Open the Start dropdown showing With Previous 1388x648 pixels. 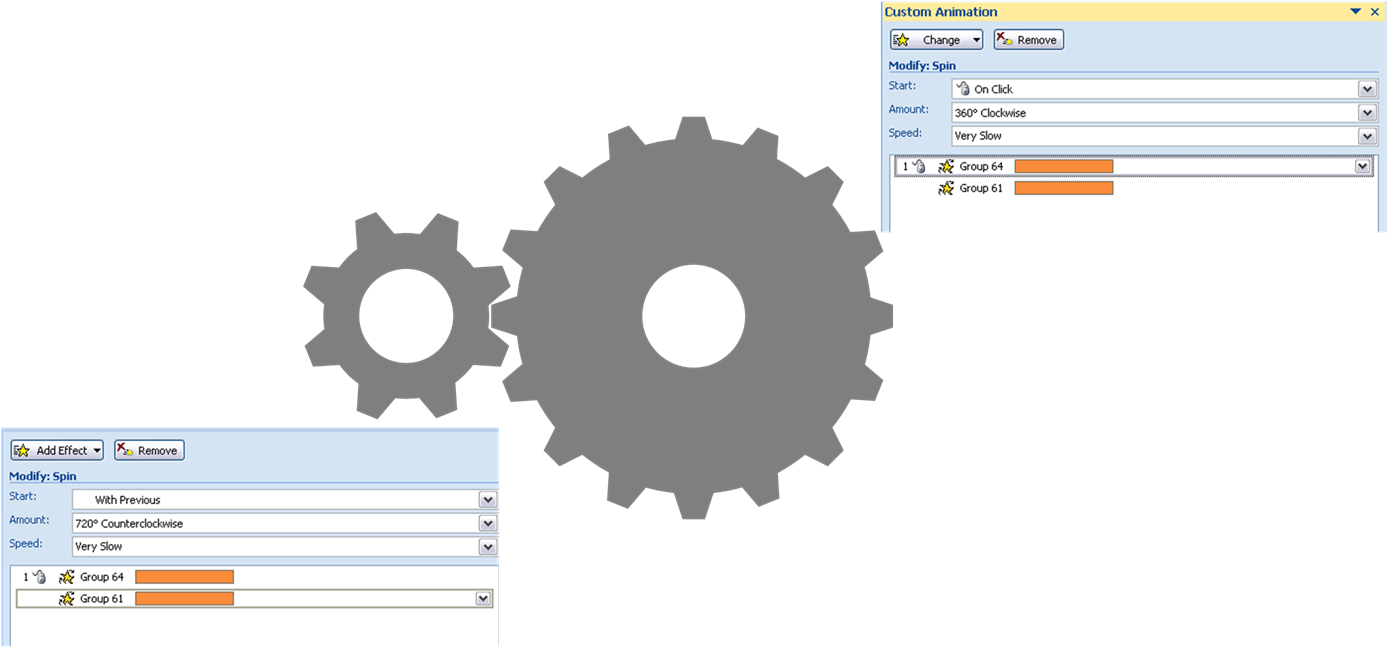pos(487,500)
